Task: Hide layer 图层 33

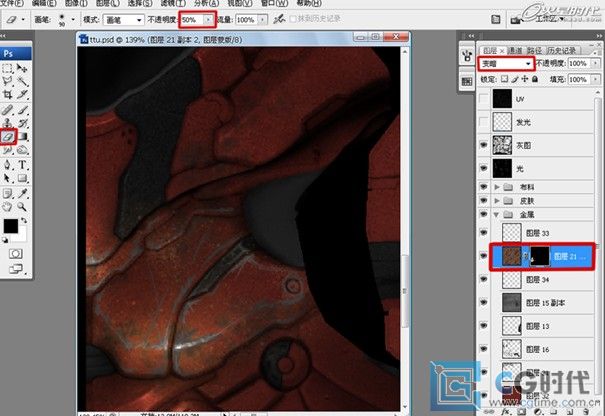Action: coord(483,233)
